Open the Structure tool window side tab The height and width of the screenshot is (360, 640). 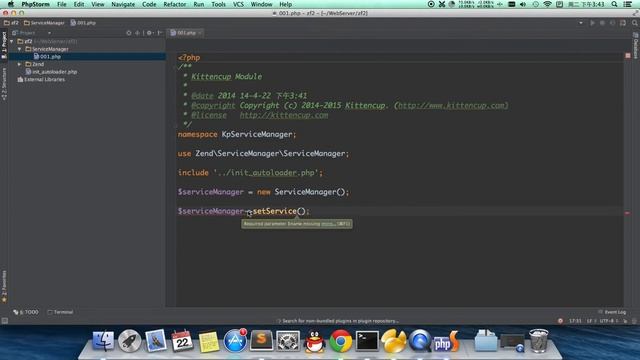(4, 84)
